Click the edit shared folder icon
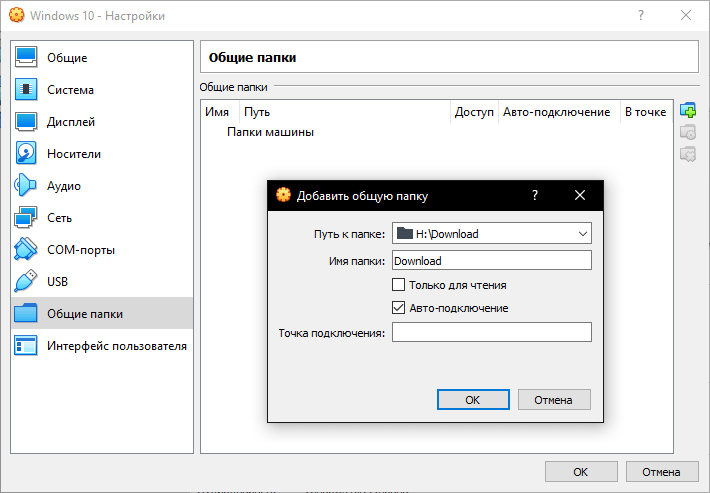The image size is (710, 493). point(688,132)
